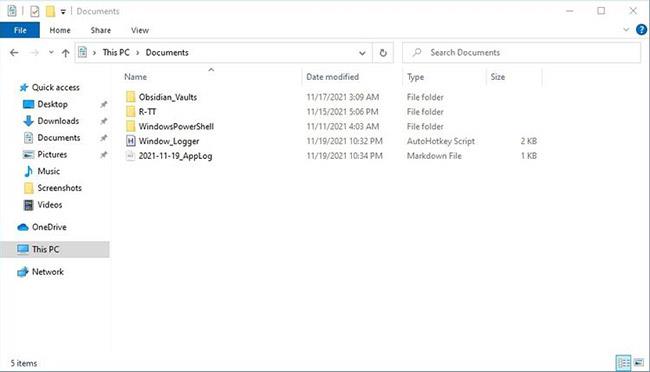Click the OneDrive cloud icon
The height and width of the screenshot is (372, 650).
pyautogui.click(x=23, y=227)
